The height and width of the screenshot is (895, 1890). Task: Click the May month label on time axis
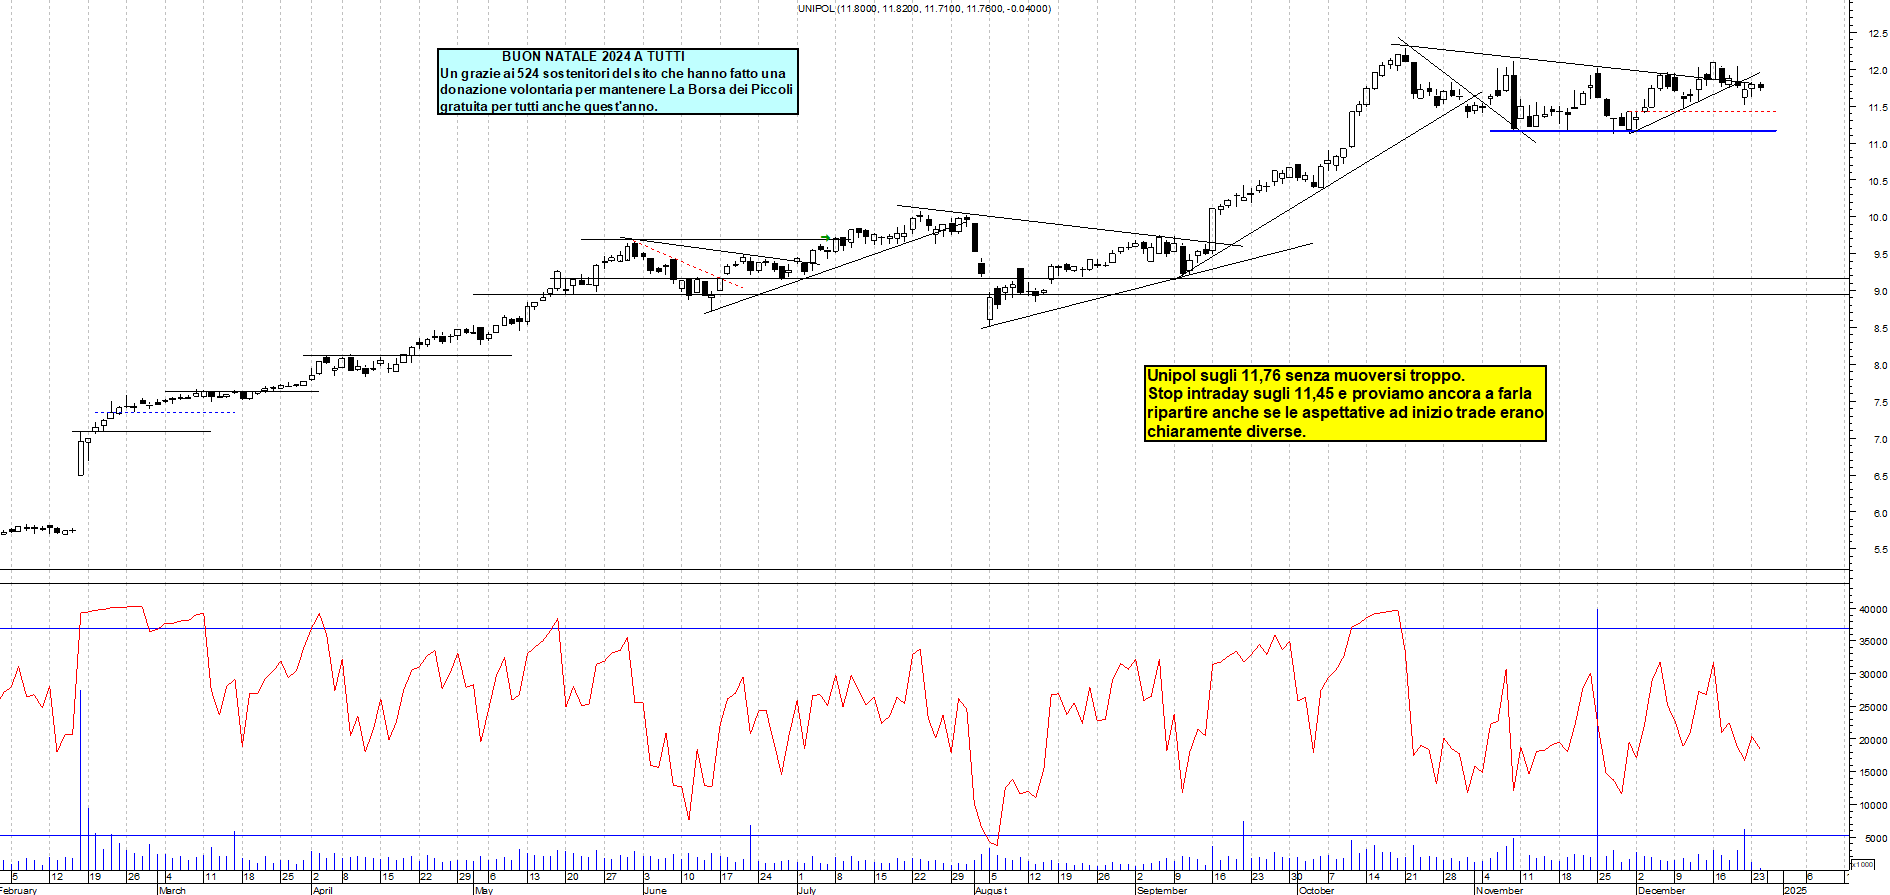click(483, 890)
